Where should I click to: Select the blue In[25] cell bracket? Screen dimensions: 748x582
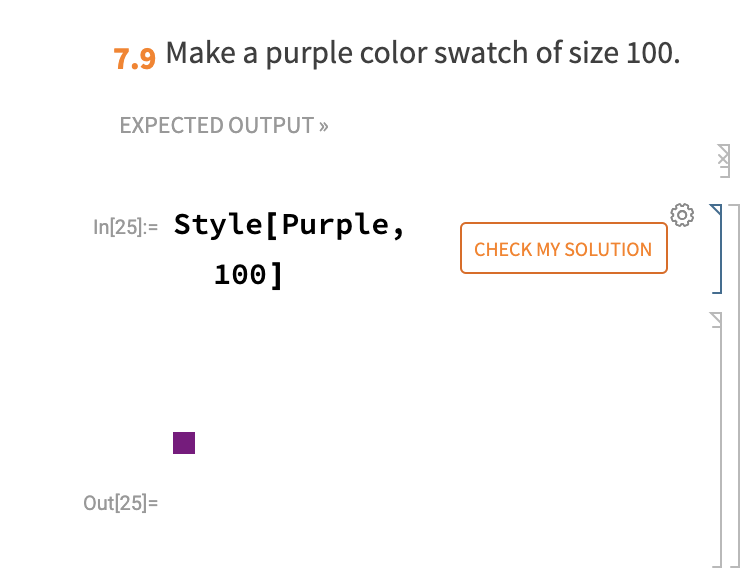click(x=717, y=249)
